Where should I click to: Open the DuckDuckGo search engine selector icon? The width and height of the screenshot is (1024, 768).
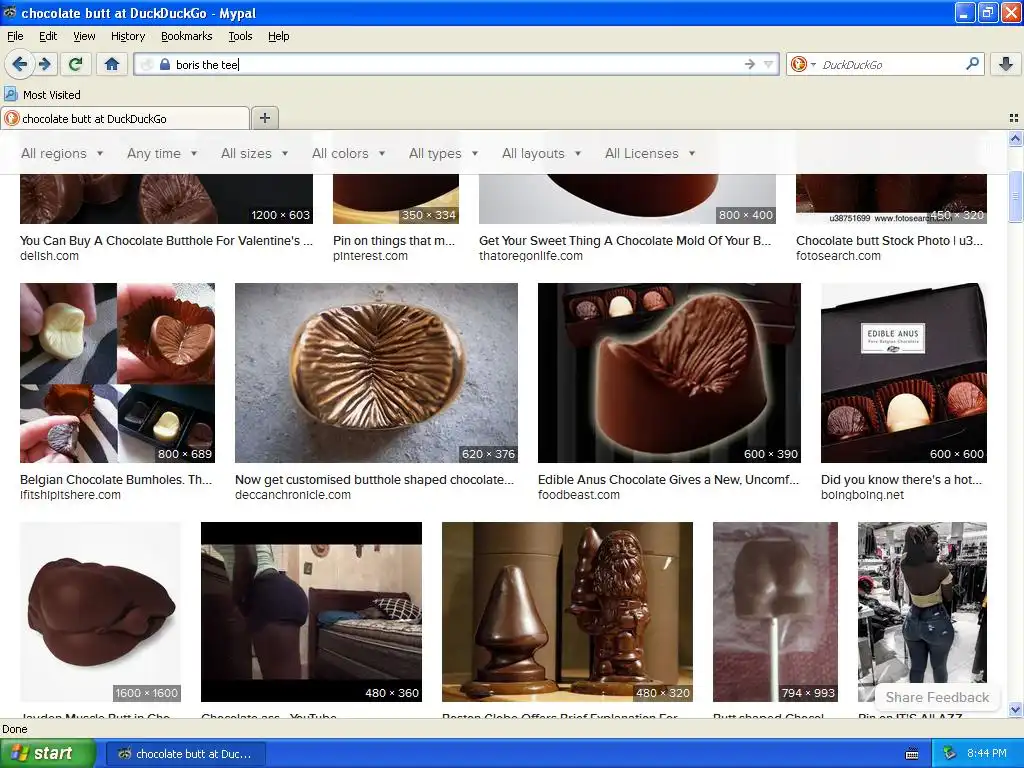tap(802, 64)
